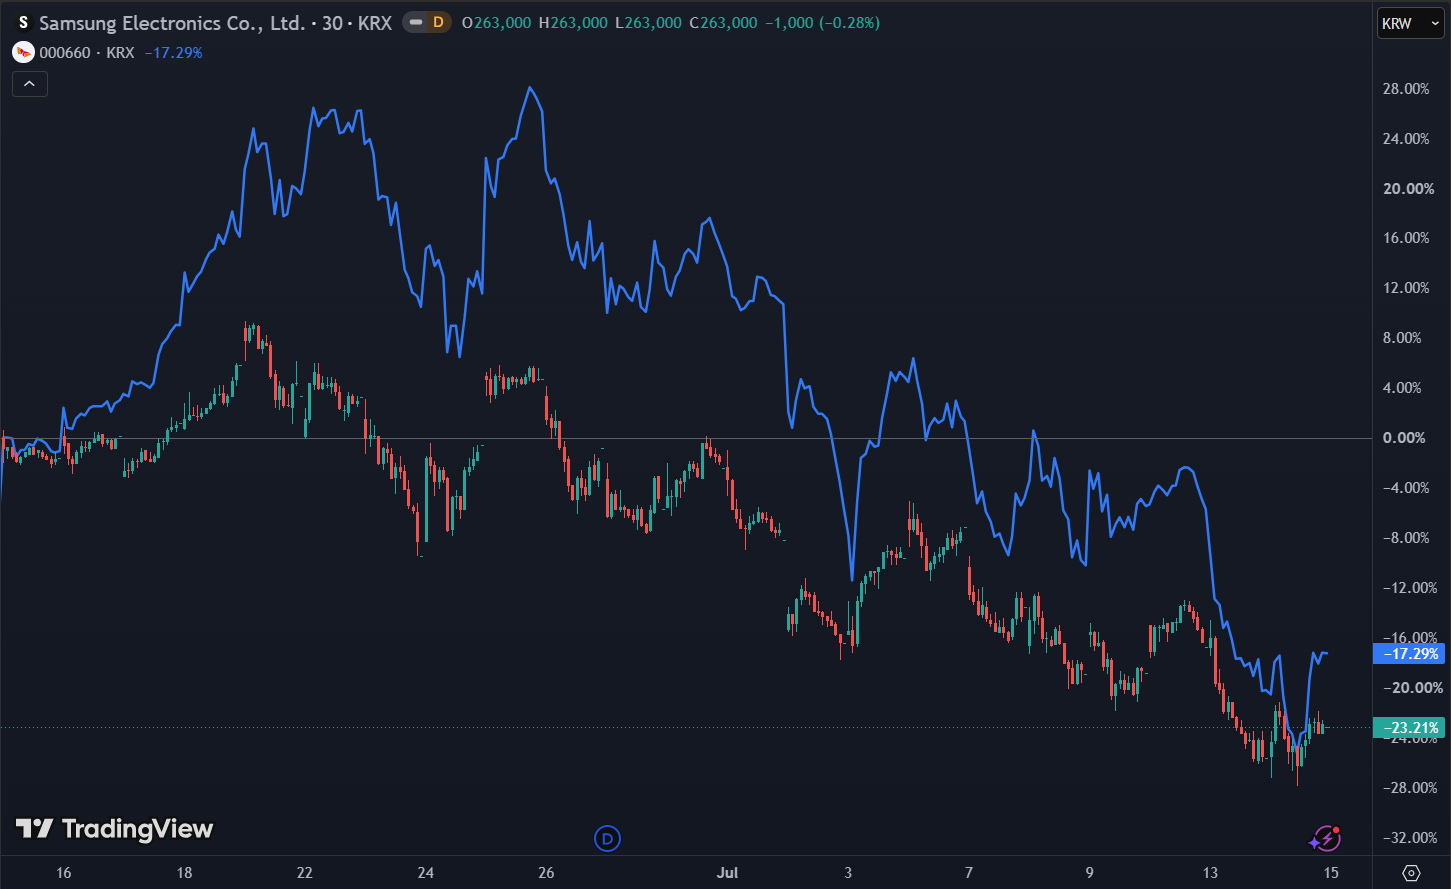This screenshot has width=1451, height=889.
Task: Click the blue D marker above the time axis
Action: 607,838
